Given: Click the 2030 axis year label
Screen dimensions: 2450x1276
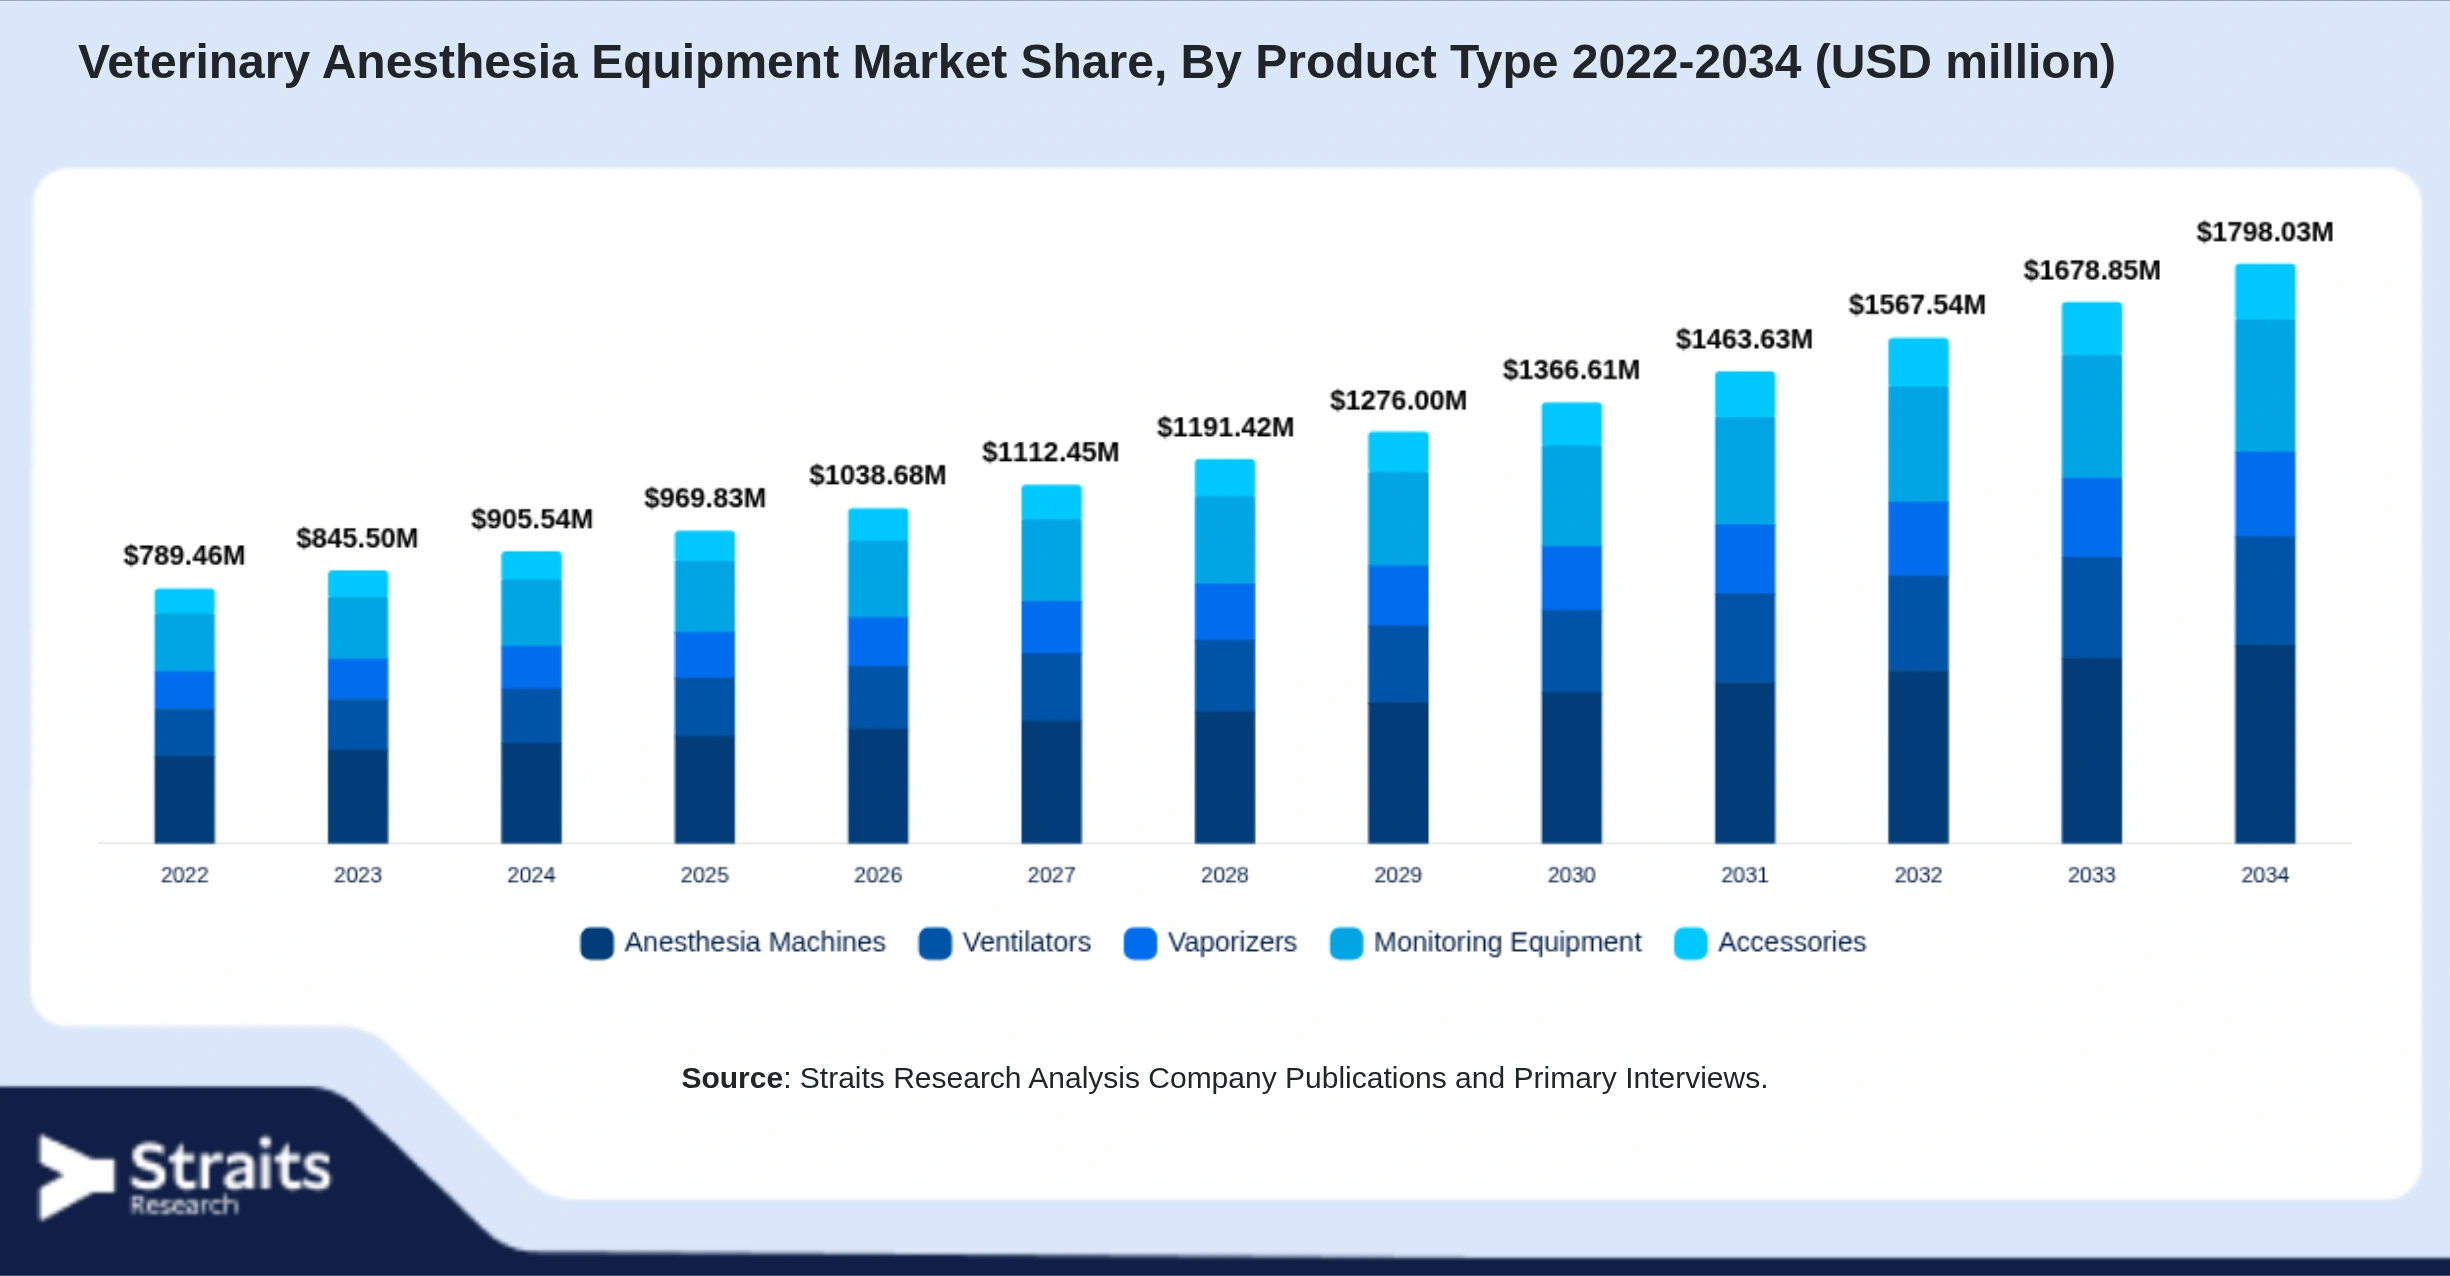Looking at the screenshot, I should tap(1572, 875).
